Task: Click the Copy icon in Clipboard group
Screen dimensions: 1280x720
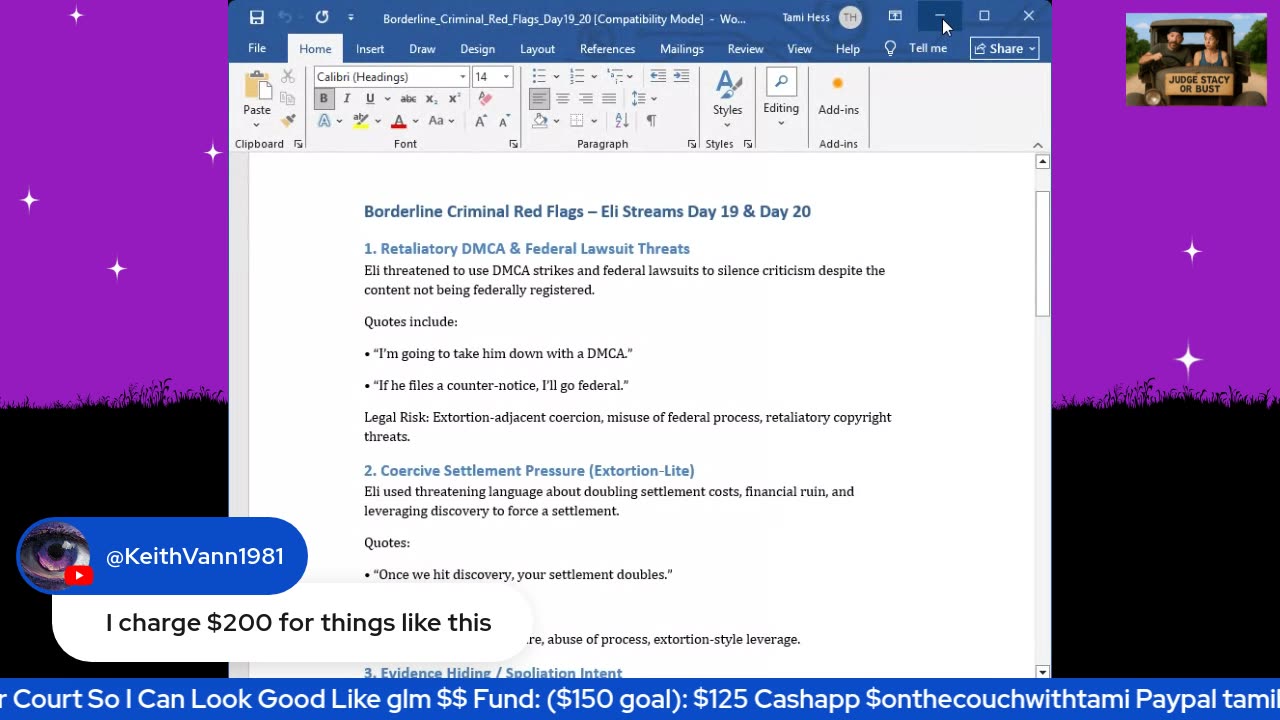Action: 288,98
